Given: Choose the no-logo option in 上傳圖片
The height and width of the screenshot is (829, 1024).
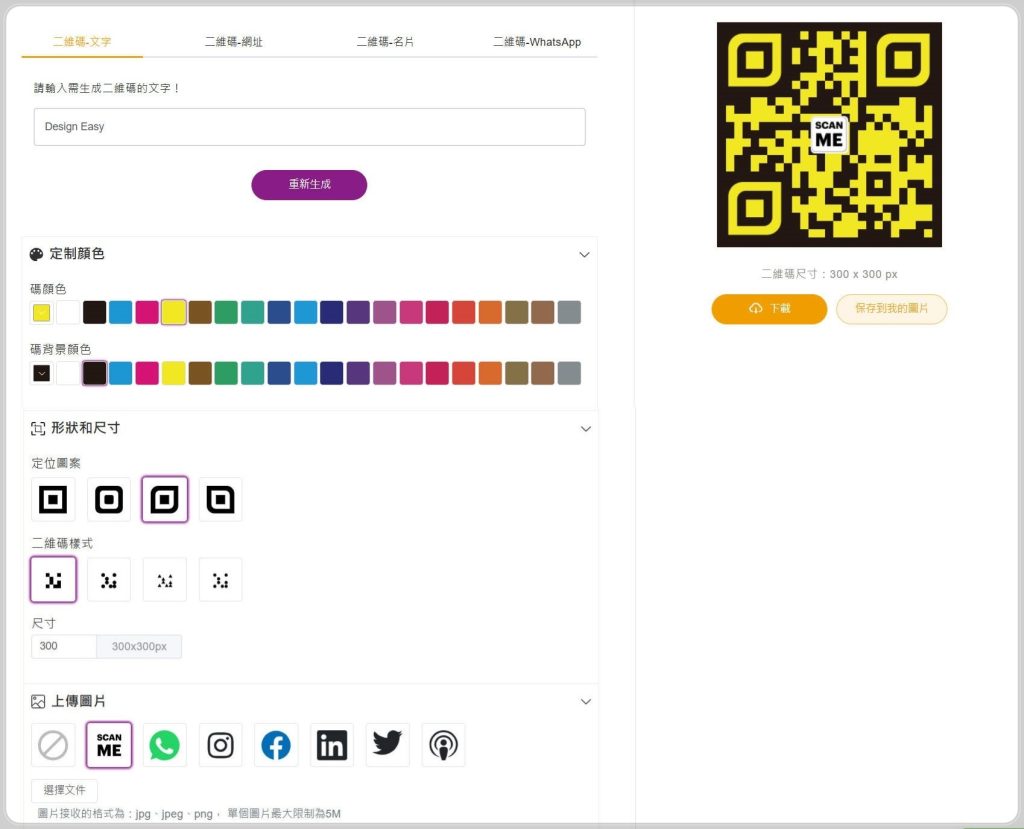Looking at the screenshot, I should tap(53, 745).
